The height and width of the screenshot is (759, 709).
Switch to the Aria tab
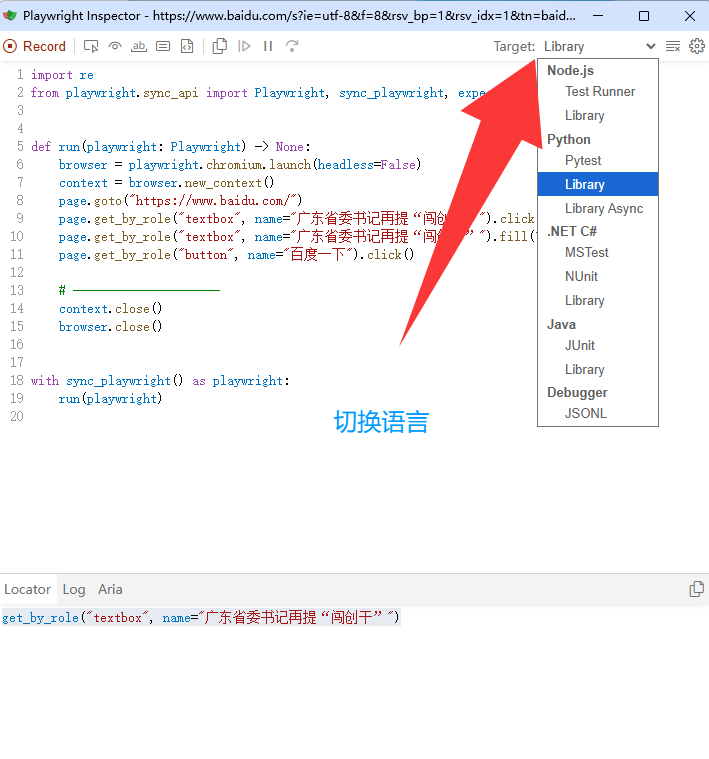click(x=110, y=589)
